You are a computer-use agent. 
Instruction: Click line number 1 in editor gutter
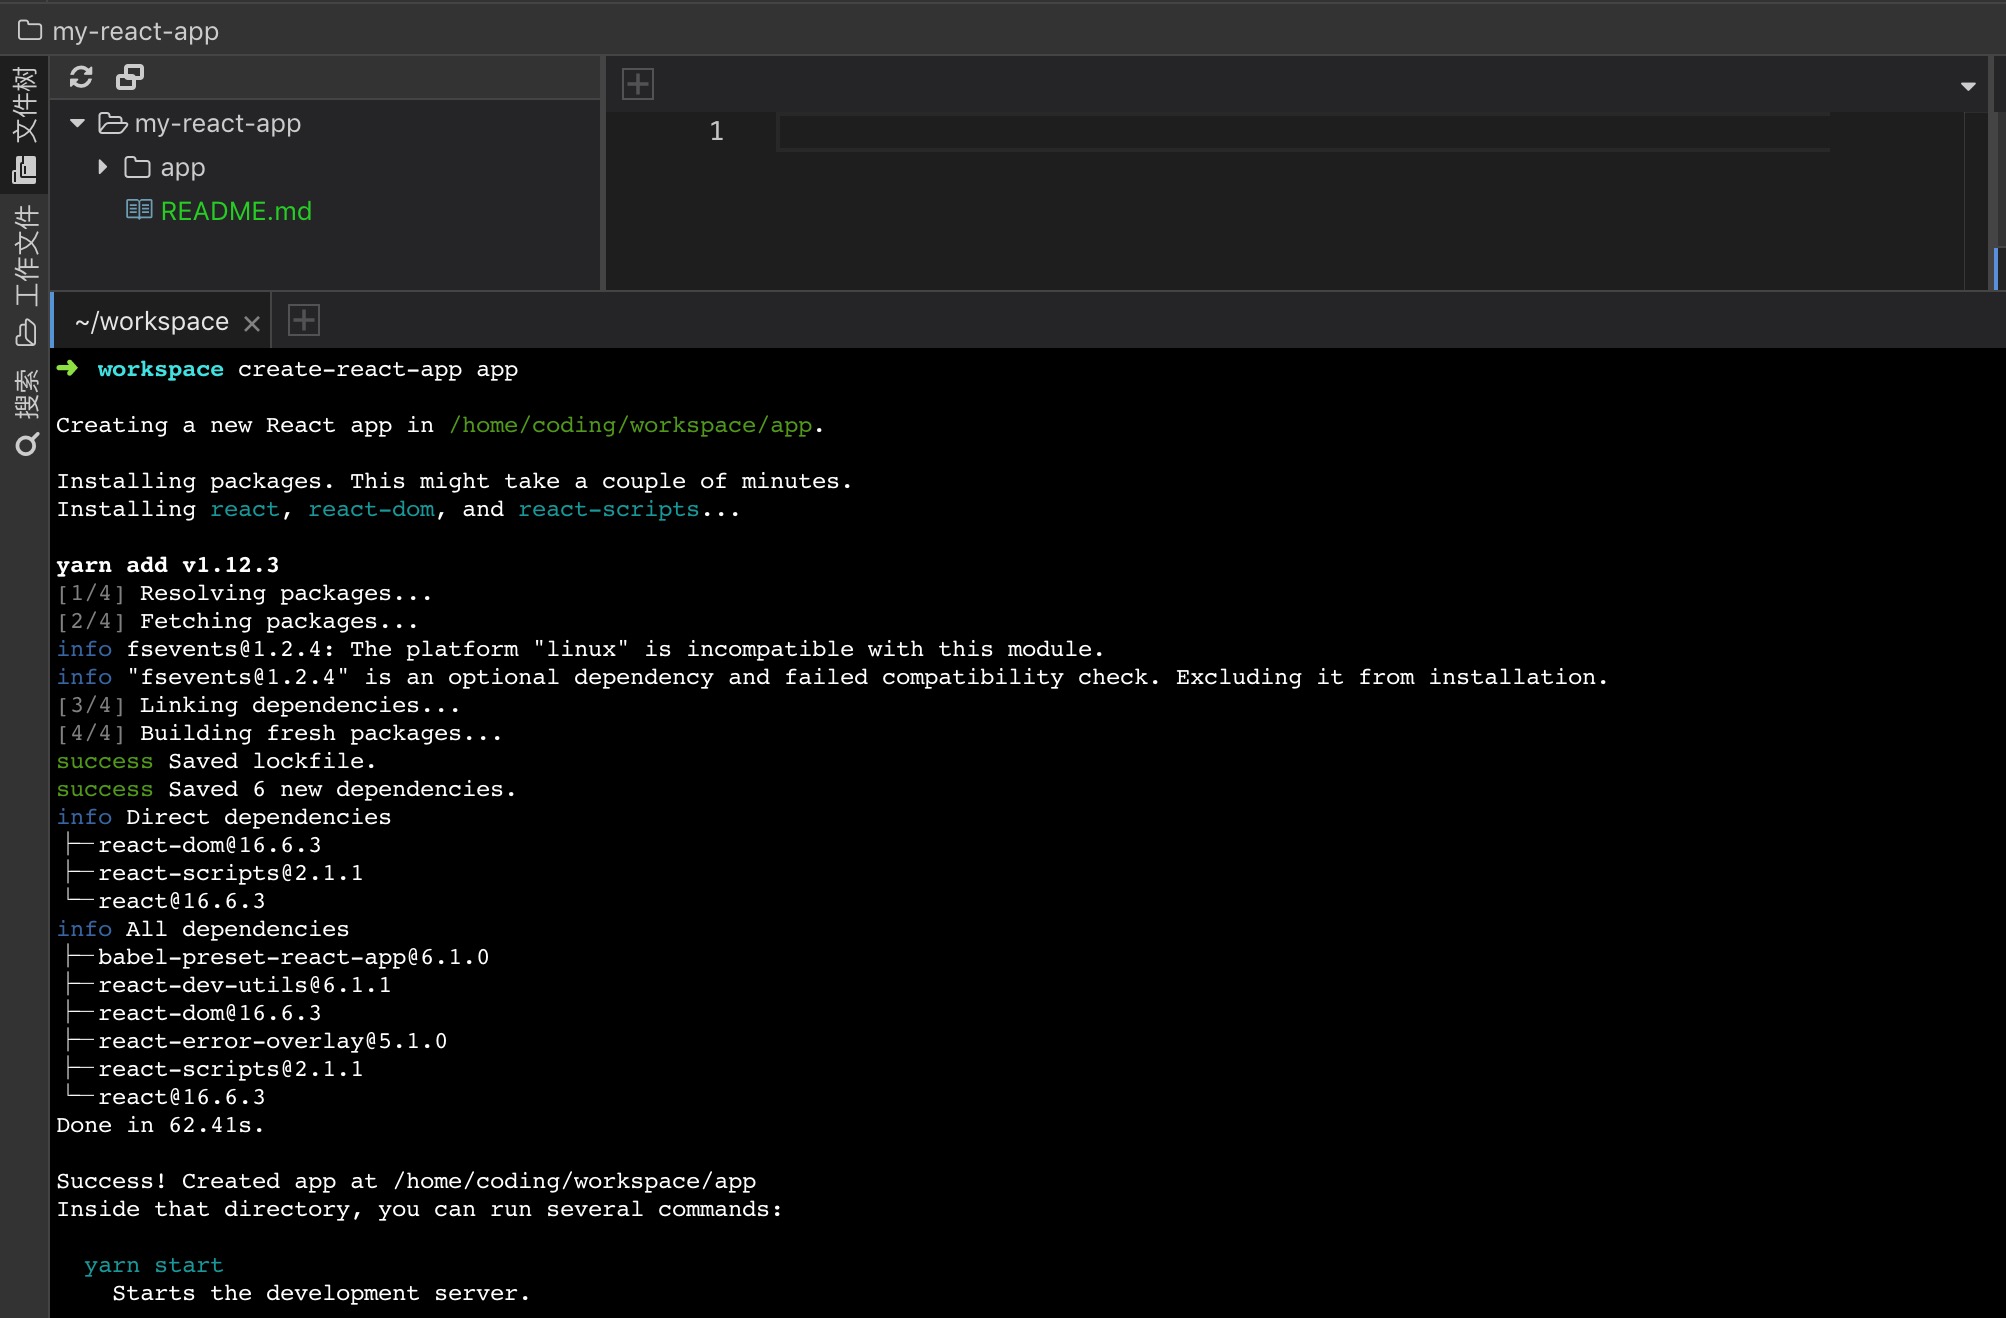point(716,131)
